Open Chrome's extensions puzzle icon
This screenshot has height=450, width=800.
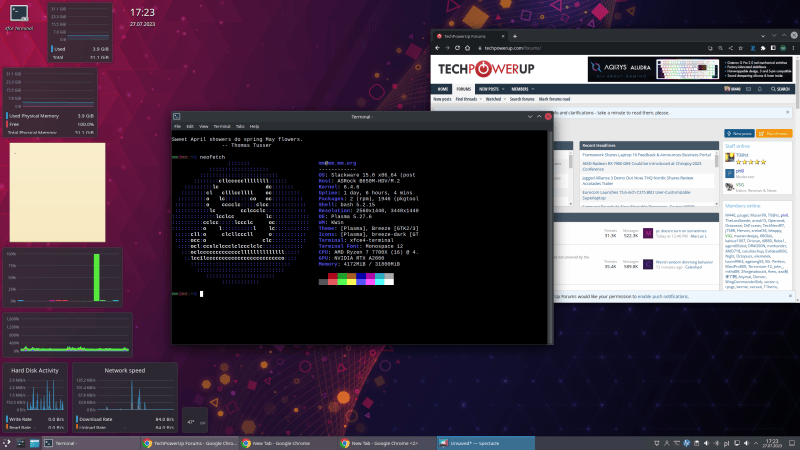763,48
